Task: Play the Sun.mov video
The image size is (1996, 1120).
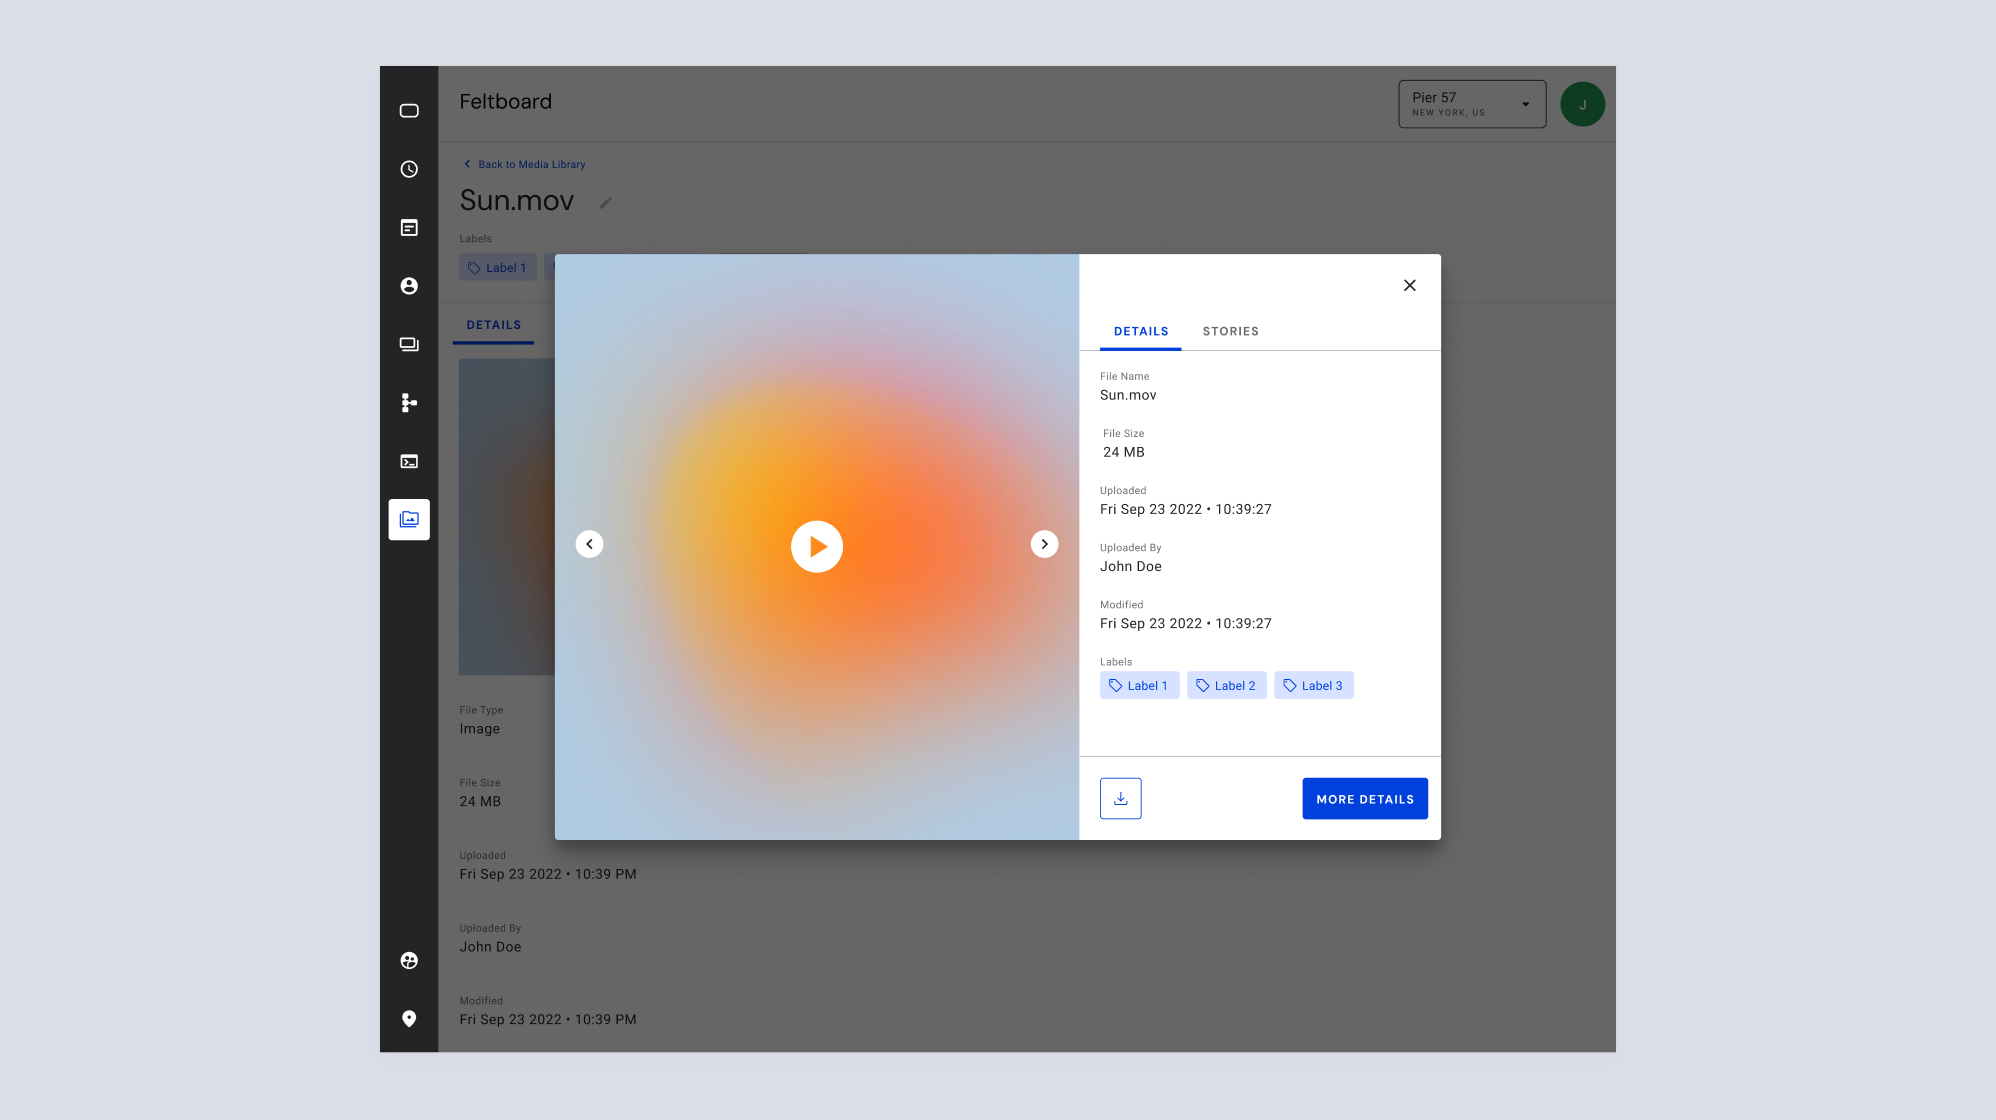Action: tap(817, 546)
